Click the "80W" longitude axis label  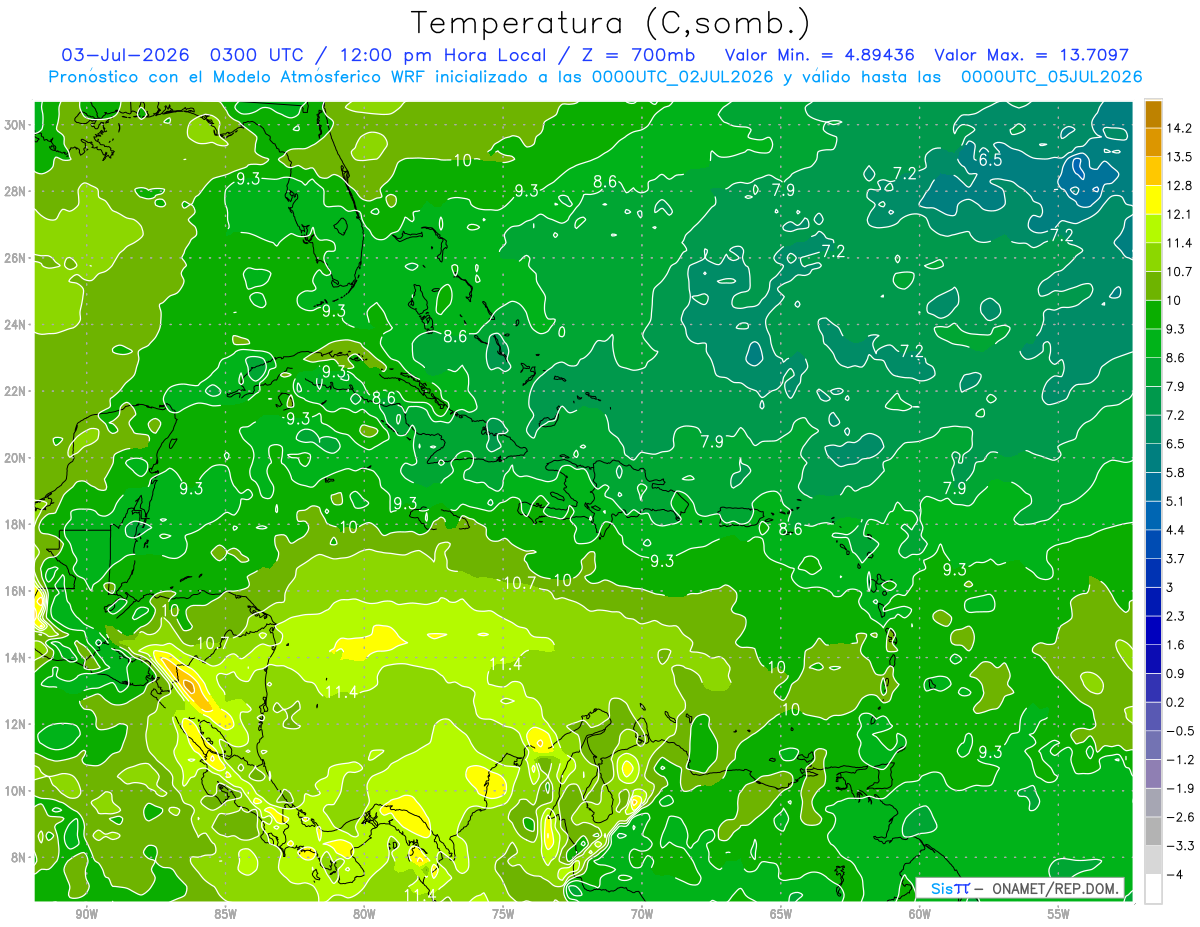coord(364,915)
